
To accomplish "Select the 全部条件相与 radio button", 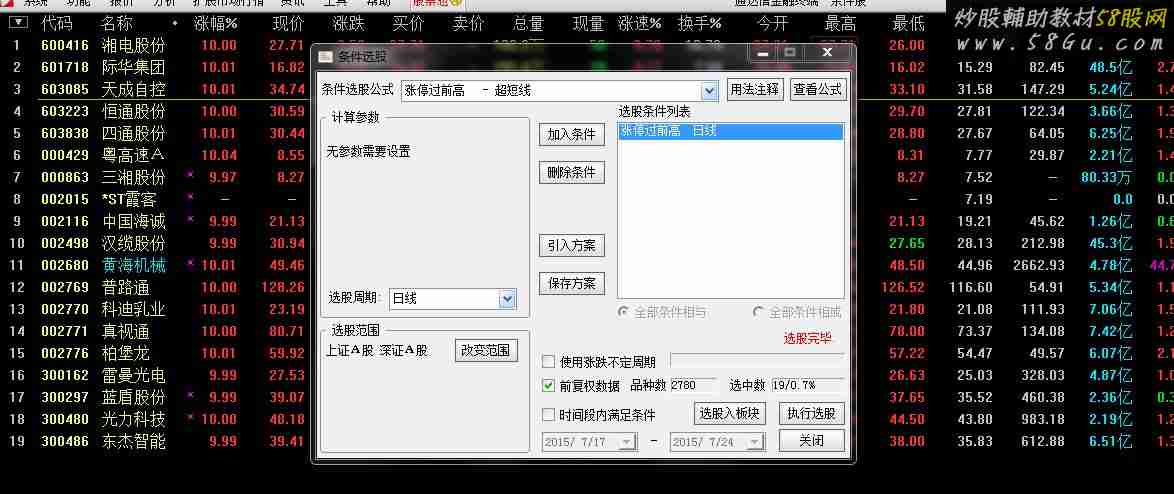I will click(623, 312).
